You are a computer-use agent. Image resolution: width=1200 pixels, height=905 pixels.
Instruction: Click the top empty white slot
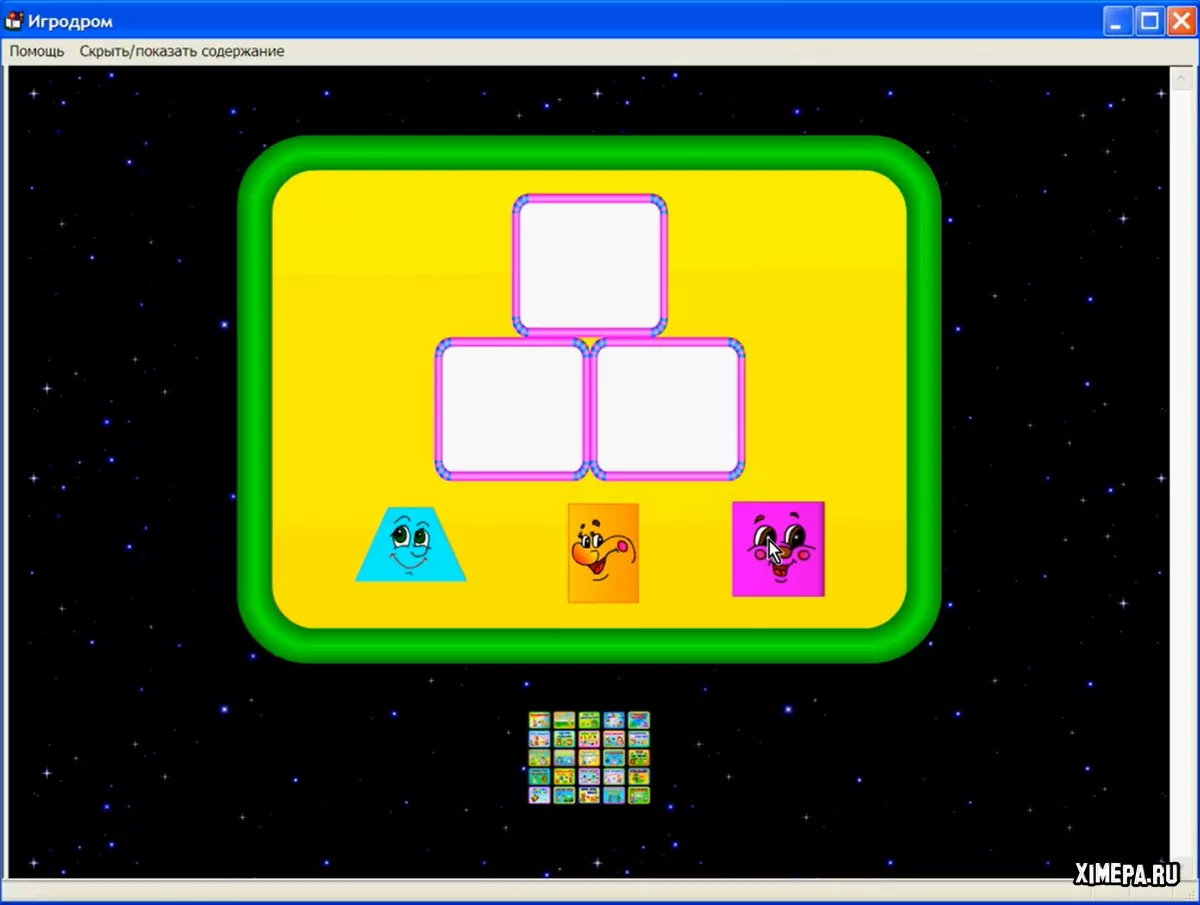click(590, 265)
